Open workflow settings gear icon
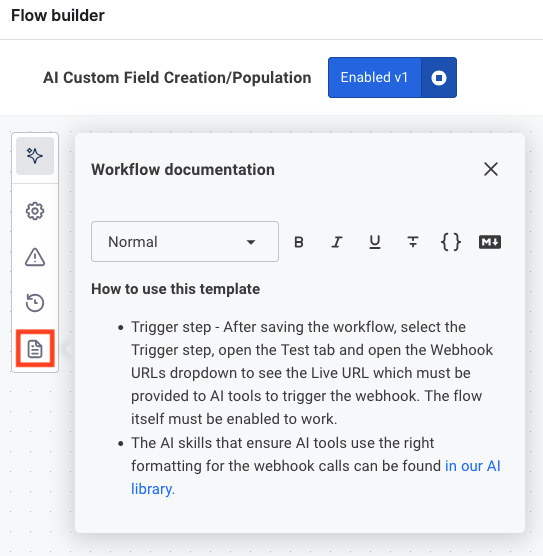This screenshot has height=556, width=543. pyautogui.click(x=35, y=211)
